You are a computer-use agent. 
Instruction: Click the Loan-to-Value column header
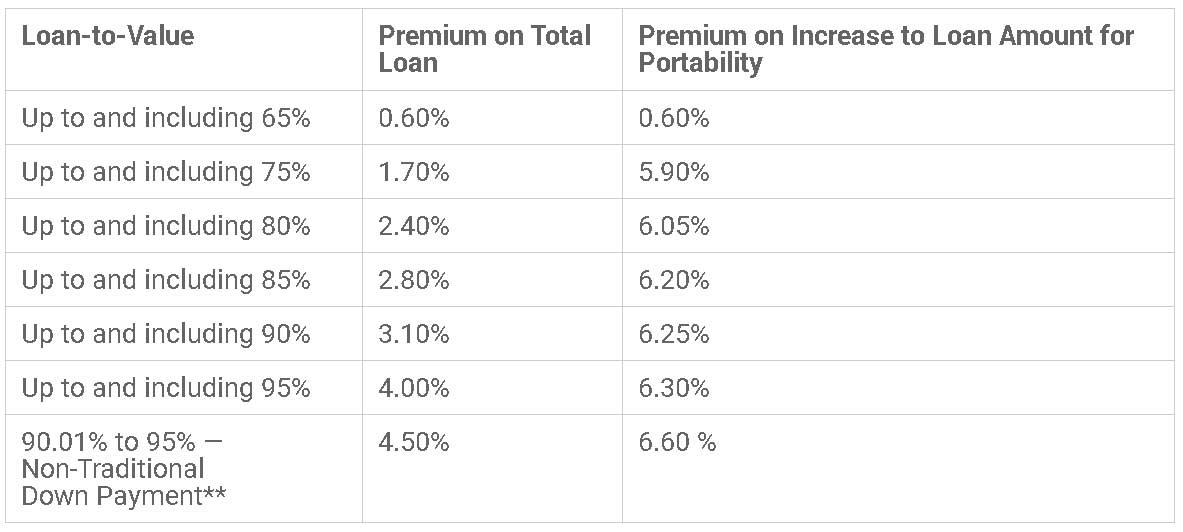point(108,37)
